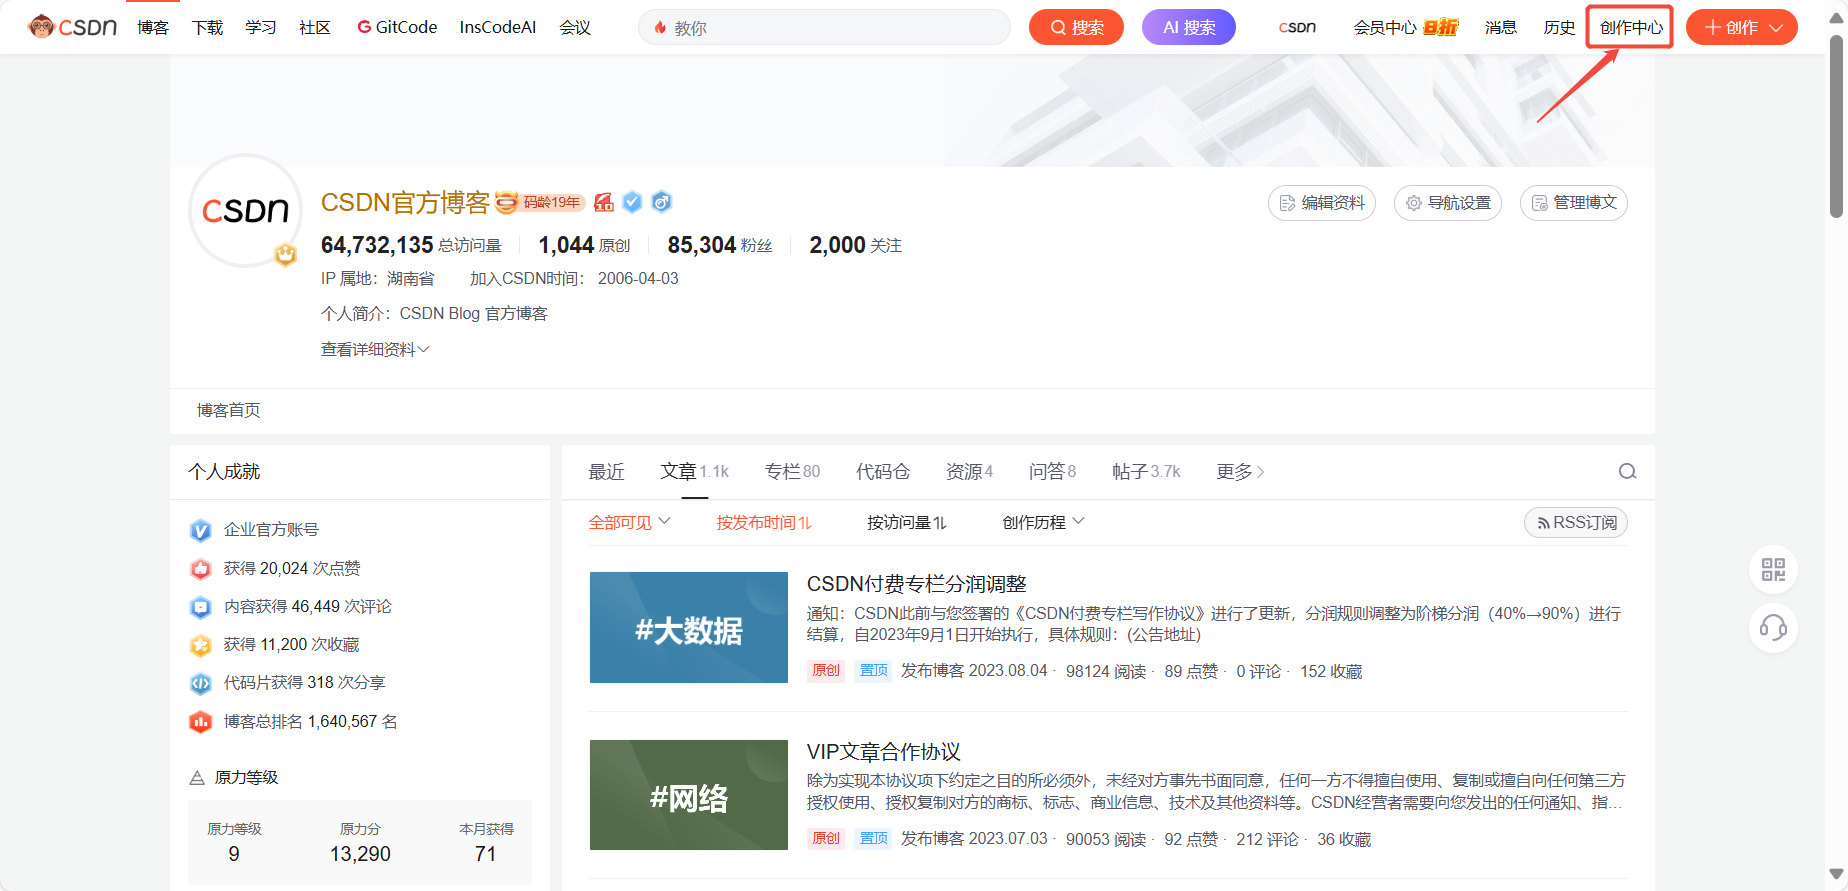The image size is (1848, 891).
Task: Open 全部可见 visibility dropdown
Action: click(x=630, y=523)
